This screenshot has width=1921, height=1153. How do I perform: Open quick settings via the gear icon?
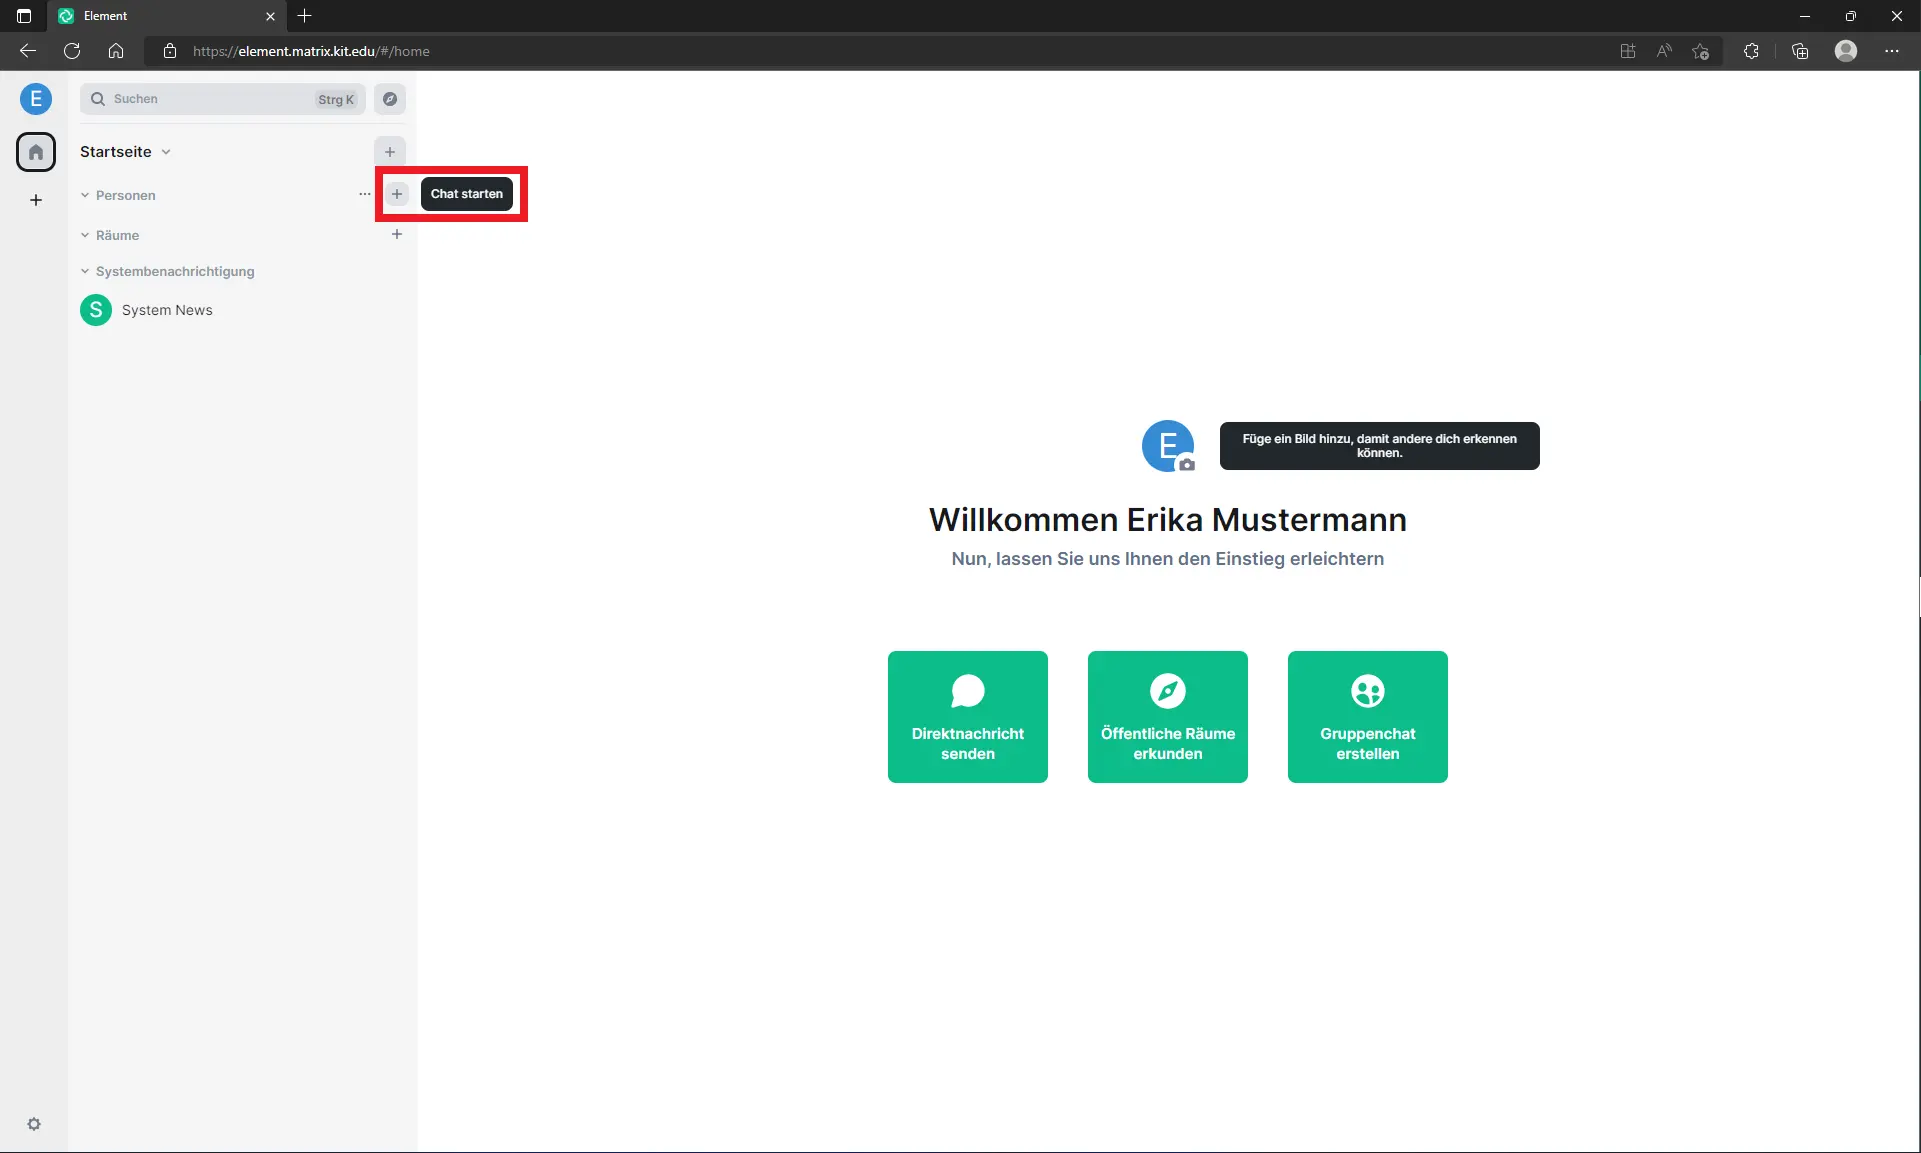[x=35, y=1124]
